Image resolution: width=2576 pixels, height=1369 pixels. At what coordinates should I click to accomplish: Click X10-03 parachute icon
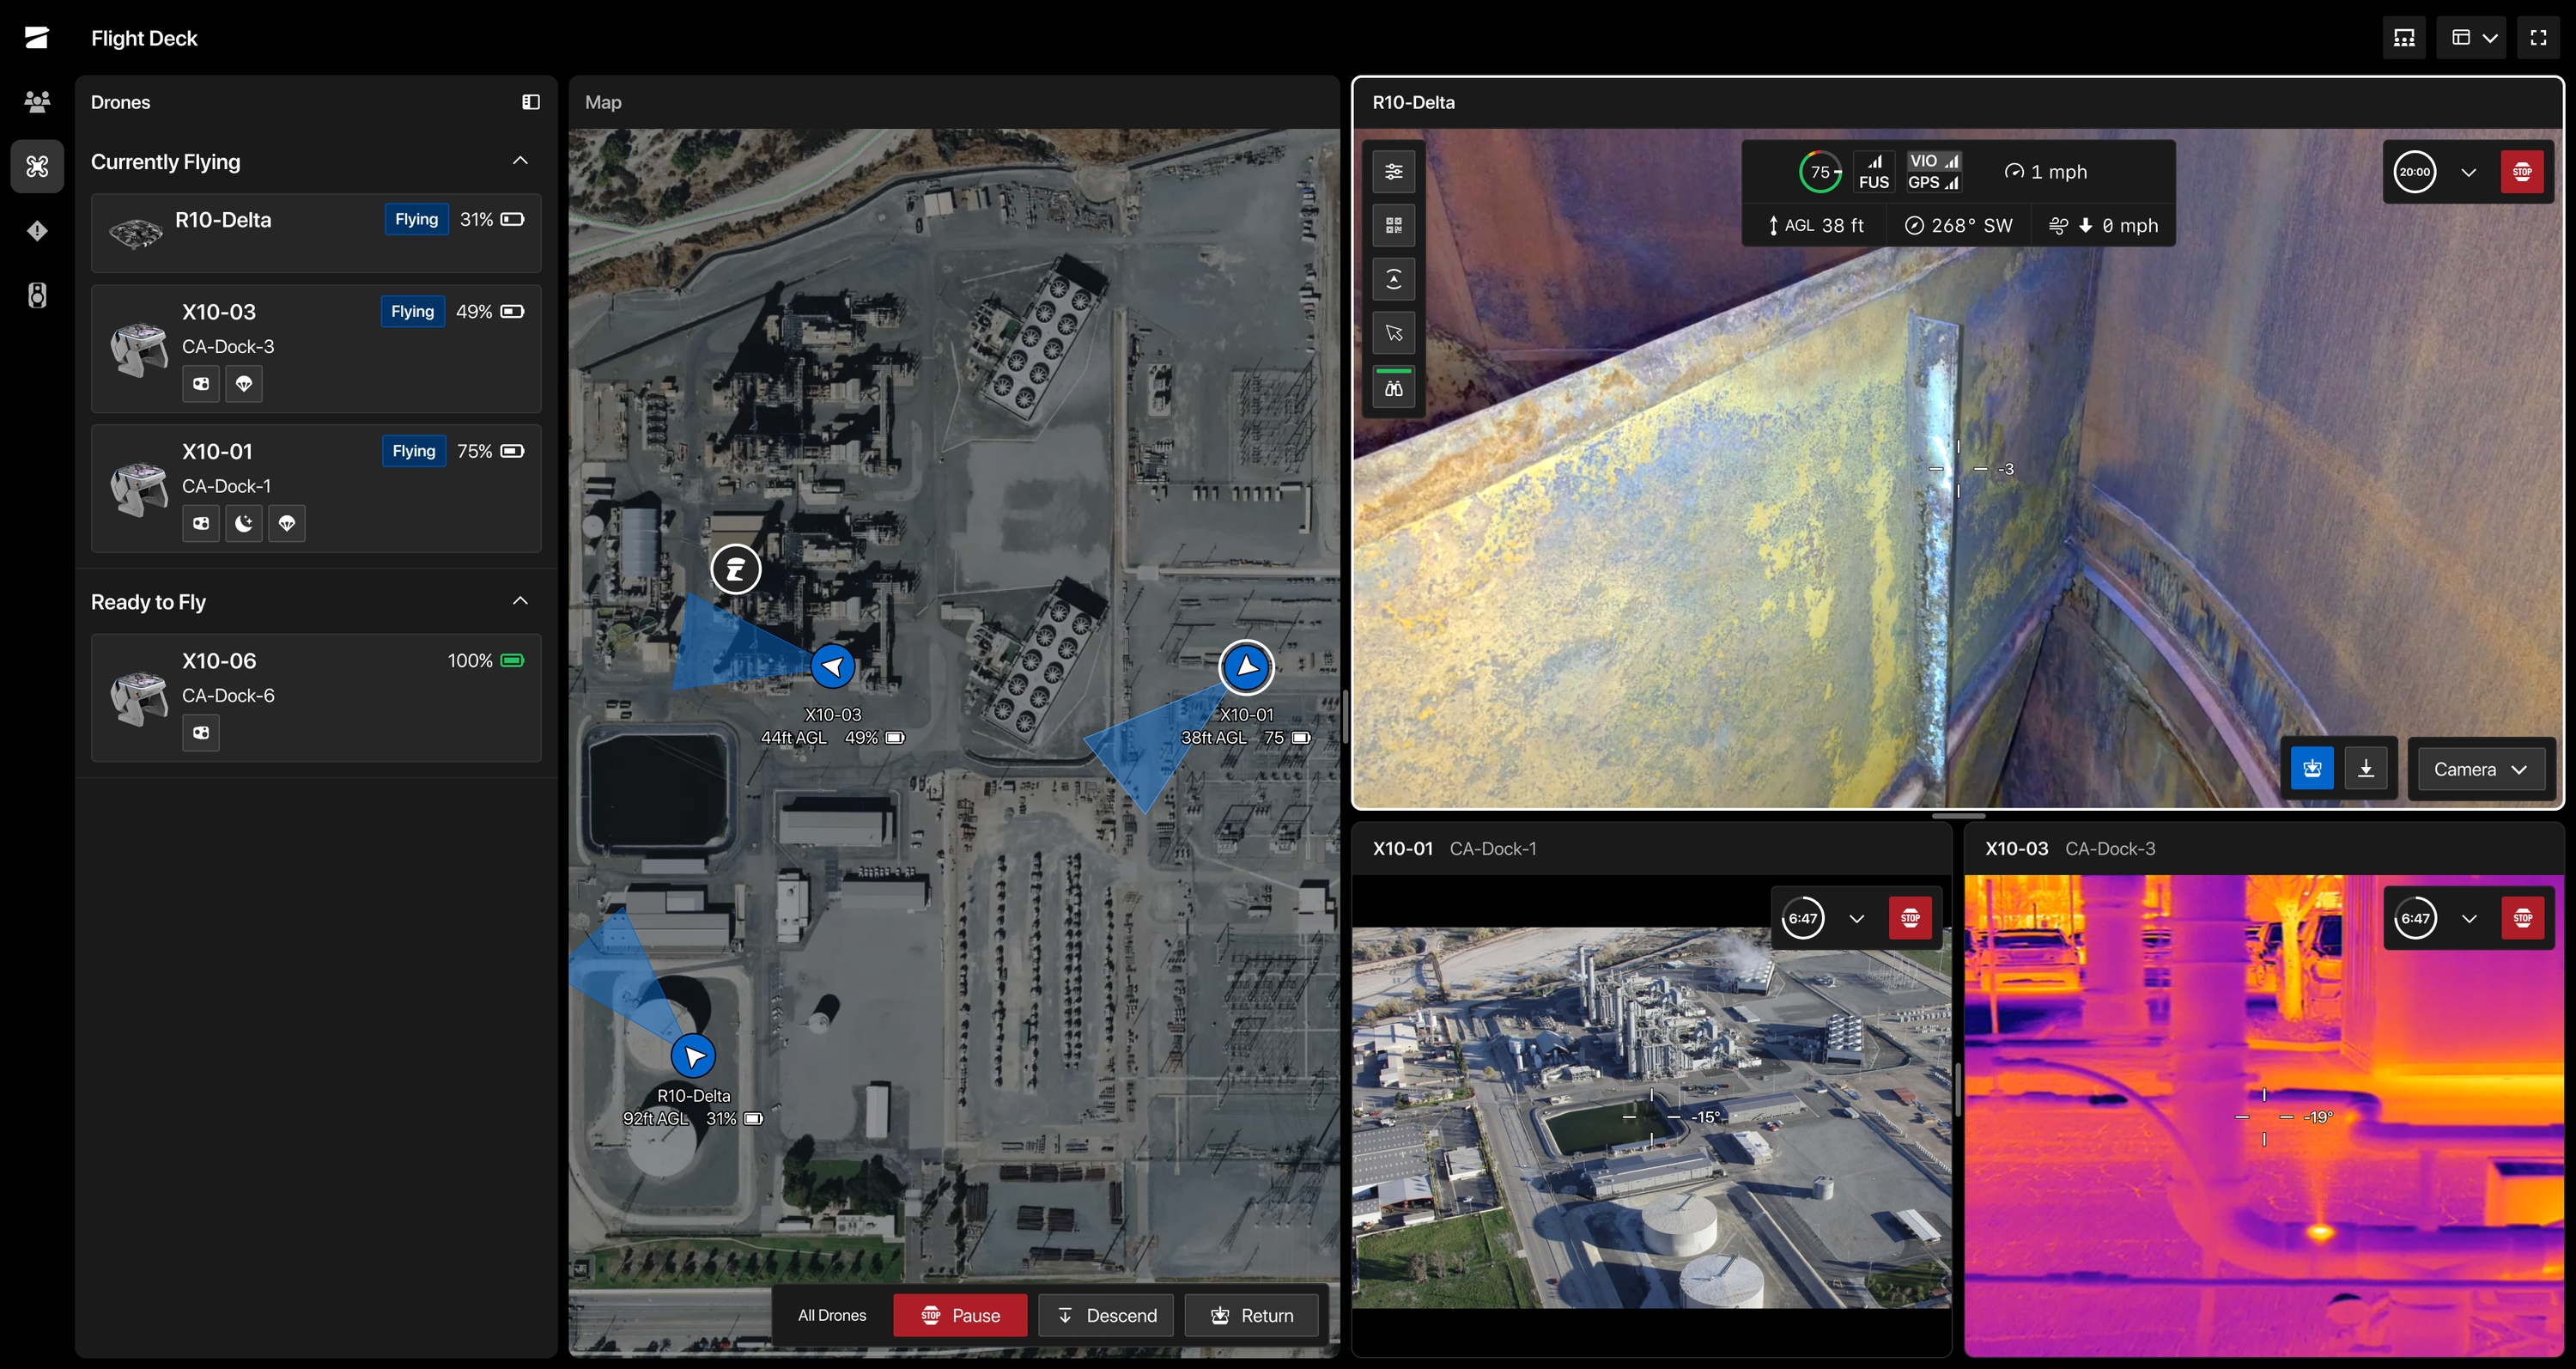coord(244,384)
